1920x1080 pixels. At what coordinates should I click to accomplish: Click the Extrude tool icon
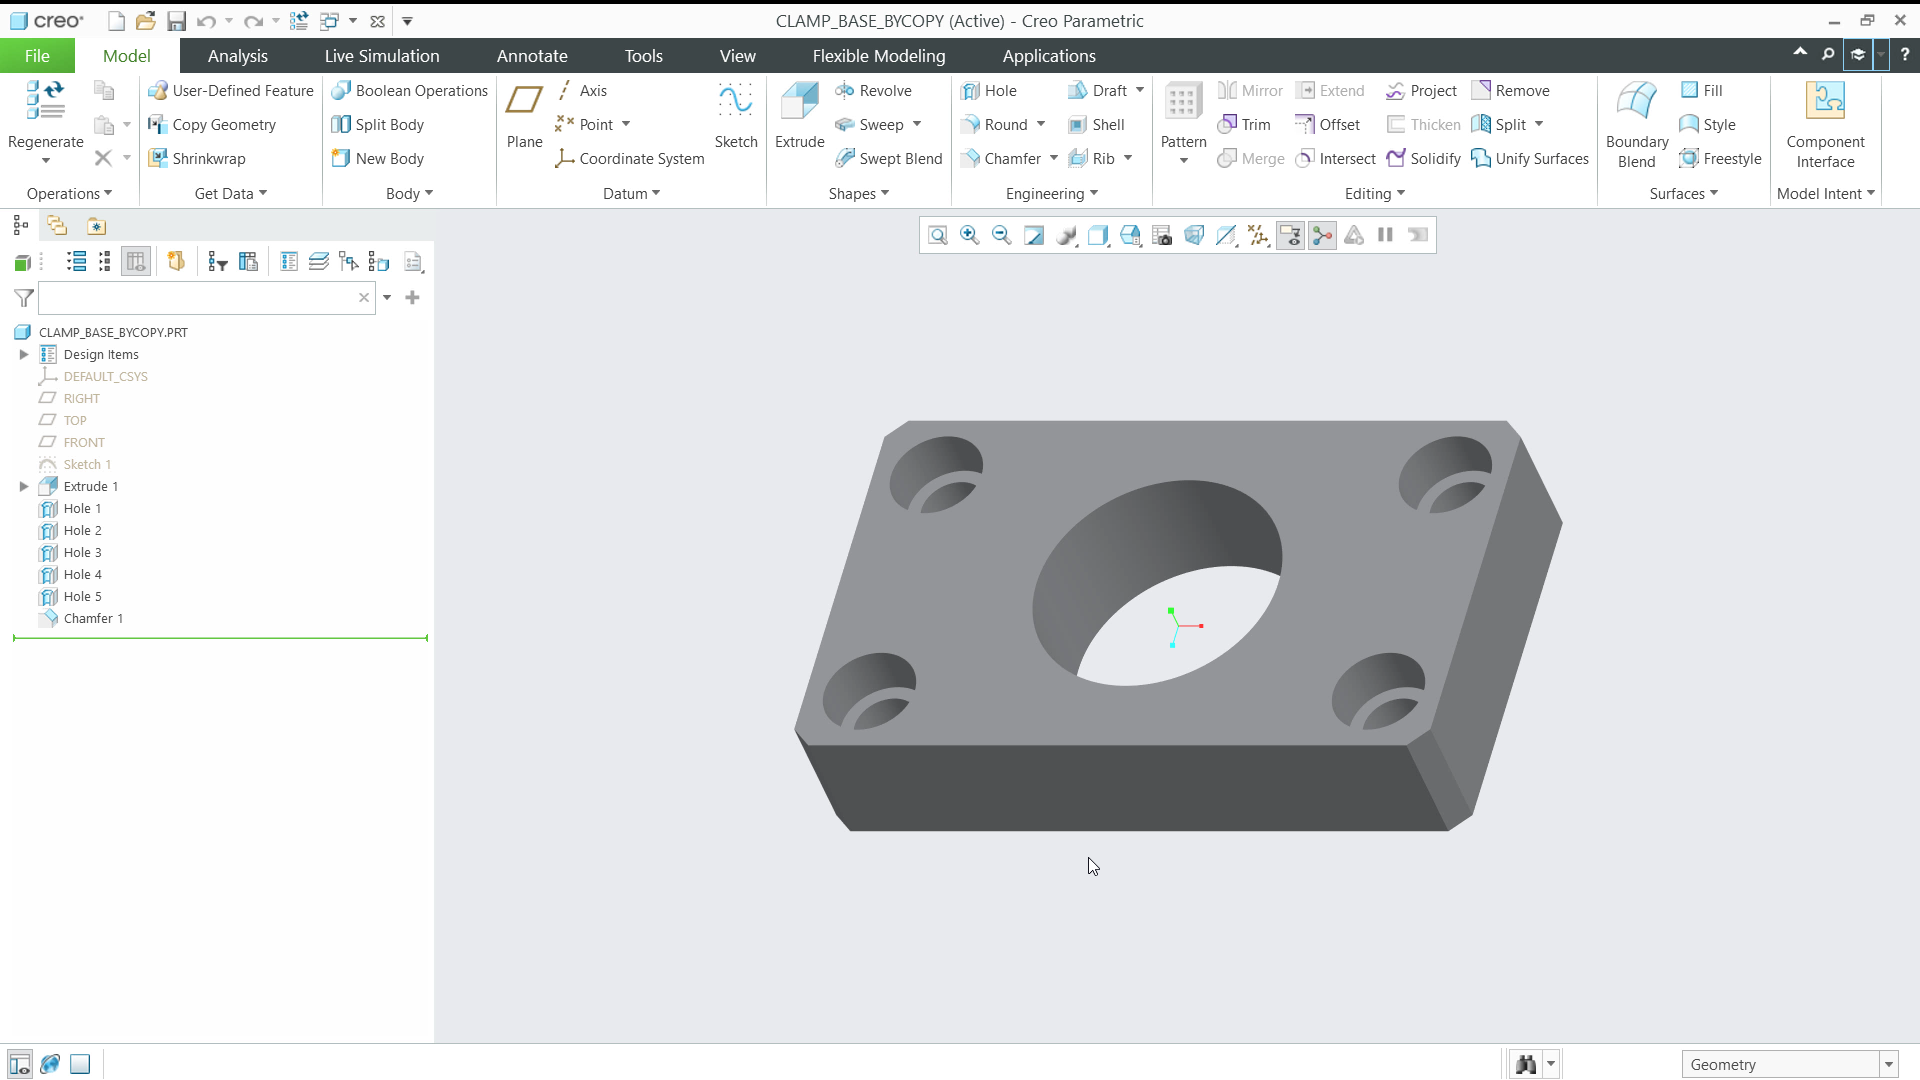coord(800,102)
